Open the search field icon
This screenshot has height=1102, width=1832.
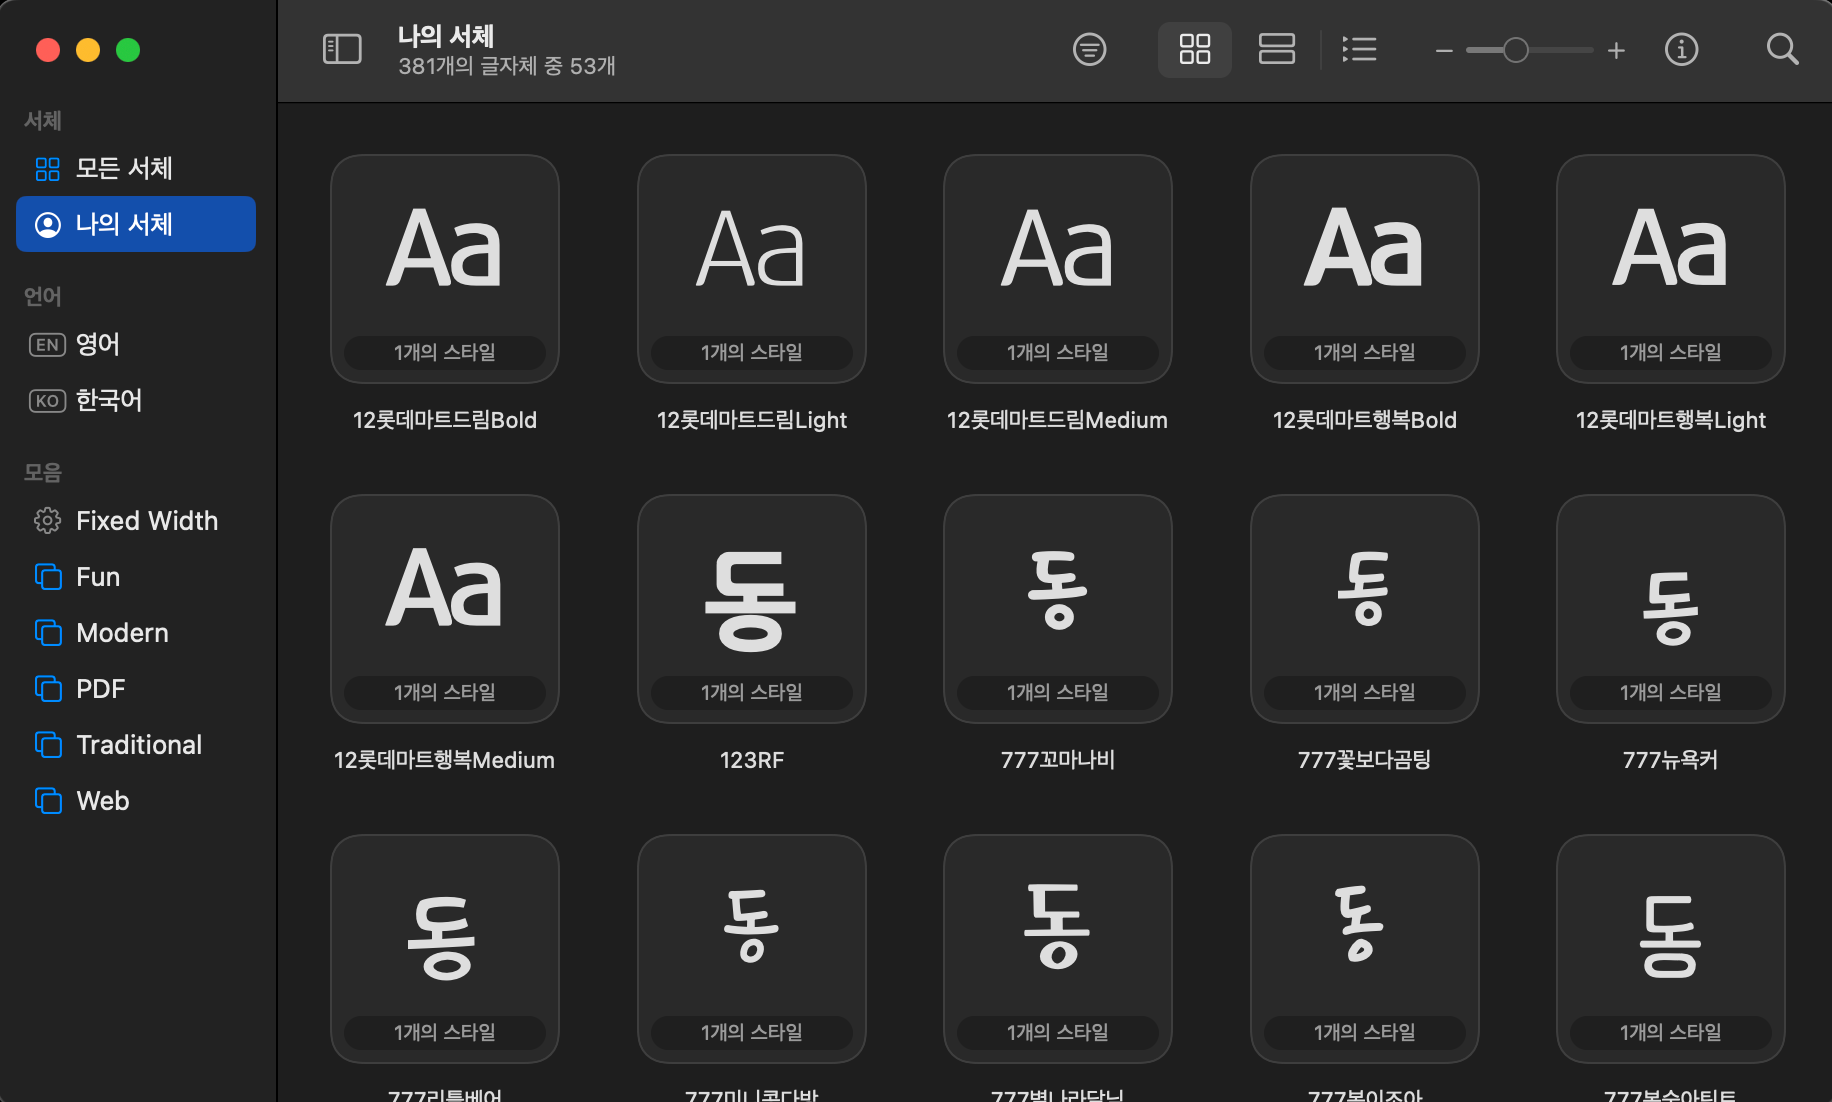tap(1782, 49)
